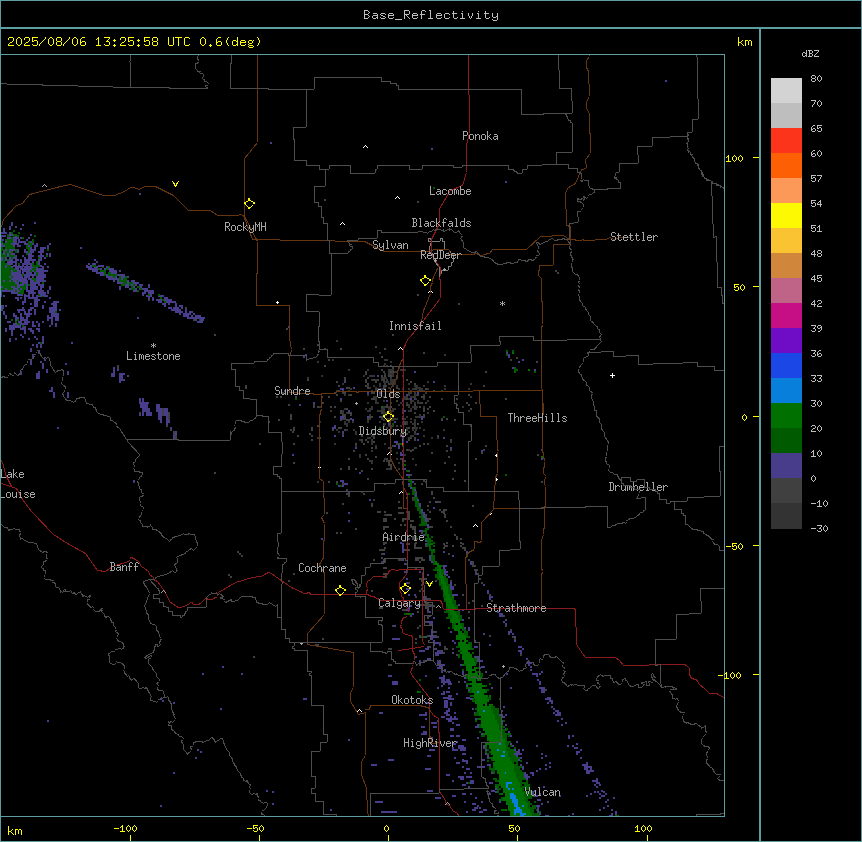Click the Cochrane label
This screenshot has height=842, width=862.
click(322, 568)
